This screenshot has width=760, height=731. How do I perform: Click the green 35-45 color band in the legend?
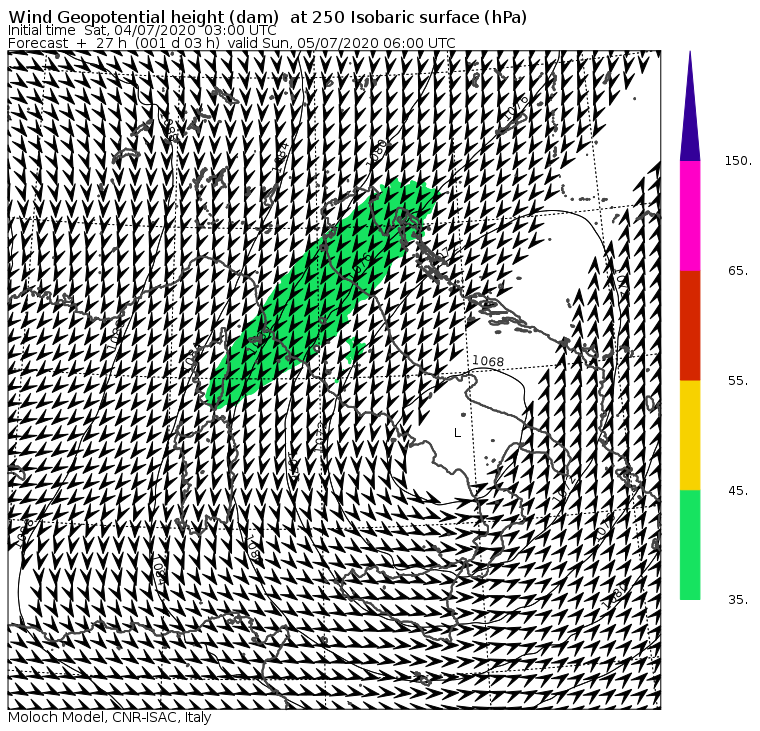690,545
